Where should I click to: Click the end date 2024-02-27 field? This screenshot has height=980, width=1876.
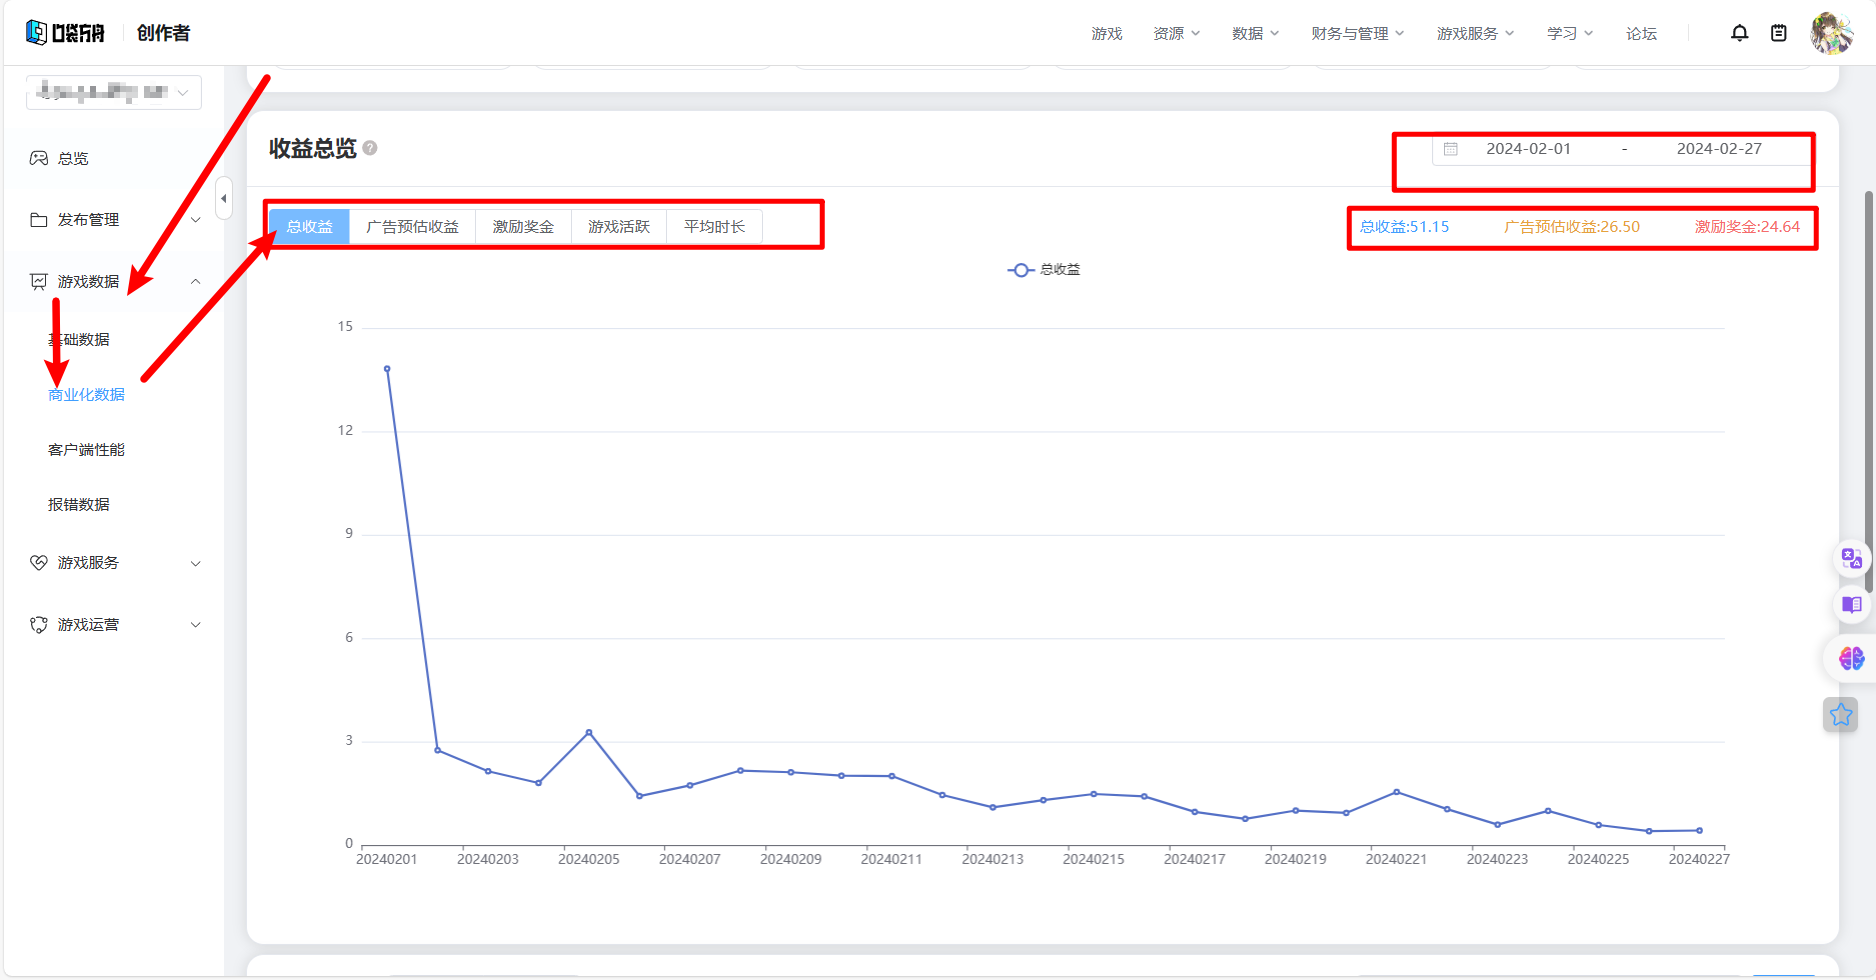[x=1719, y=149]
